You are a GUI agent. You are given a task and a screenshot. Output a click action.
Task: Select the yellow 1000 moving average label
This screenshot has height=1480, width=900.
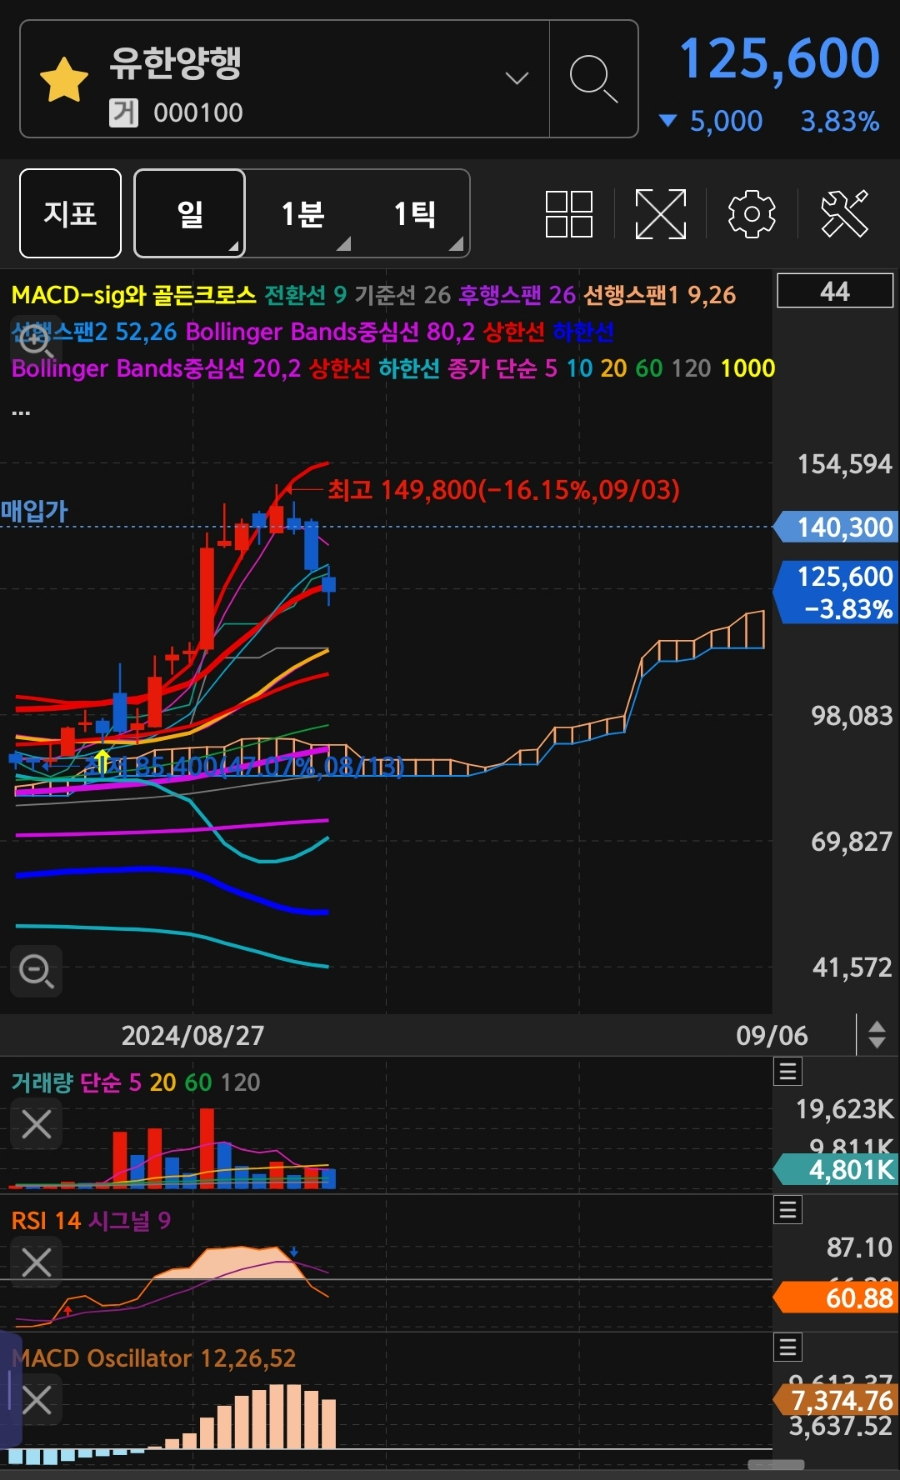(748, 368)
